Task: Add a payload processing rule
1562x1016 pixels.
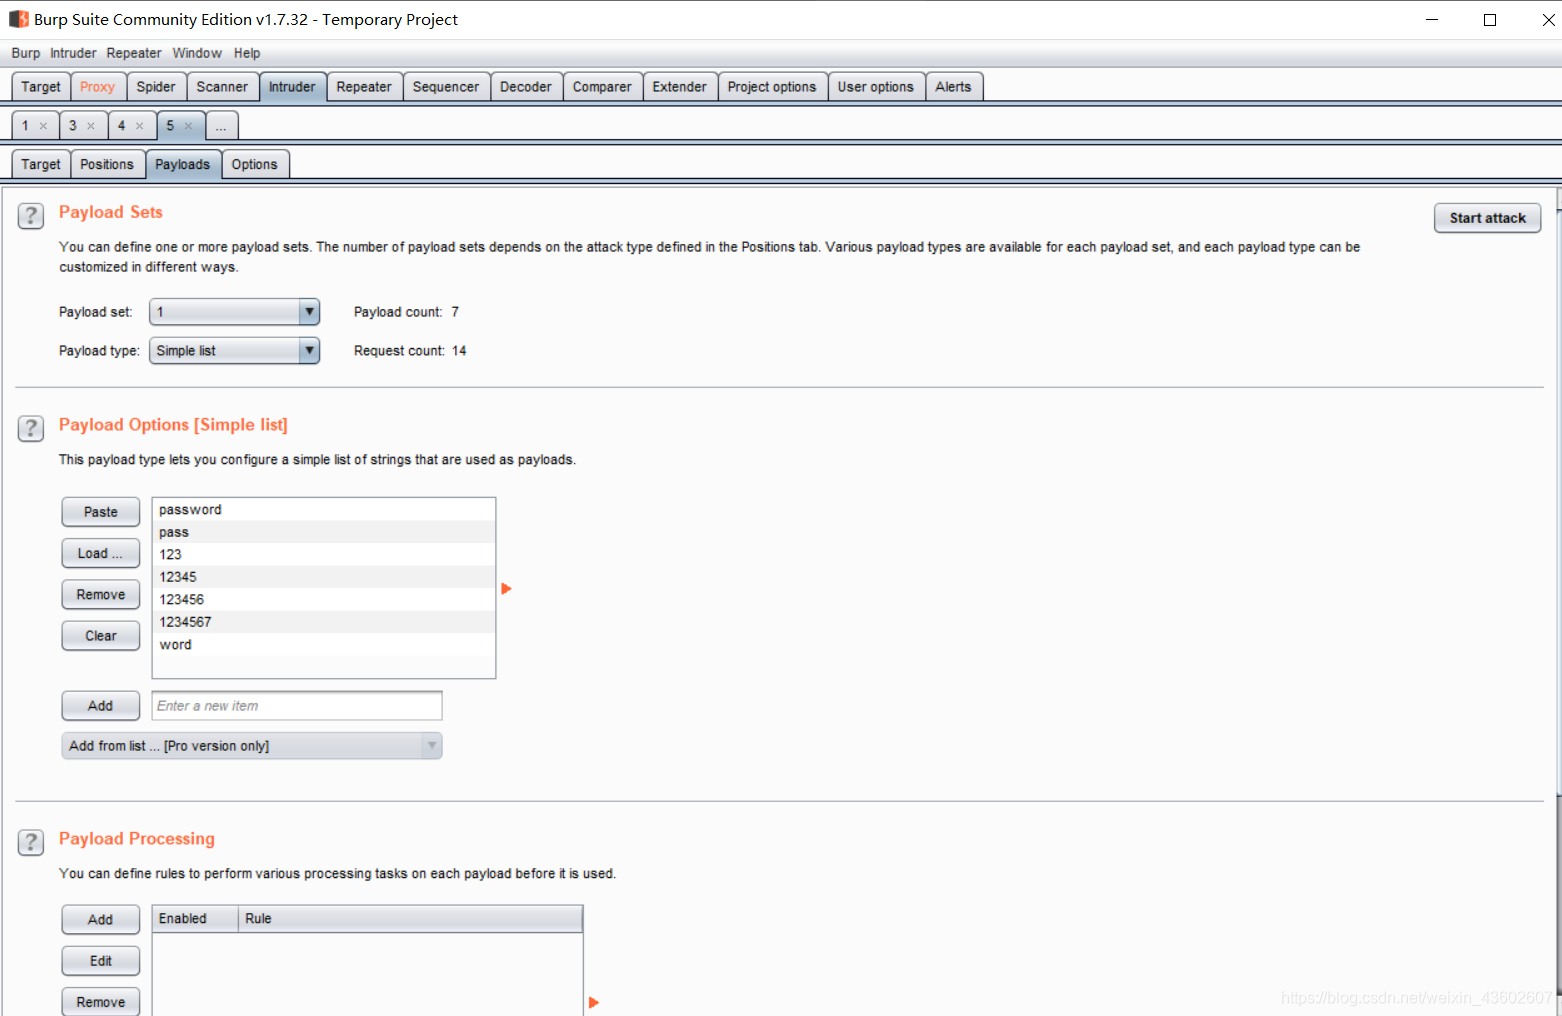Action: pyautogui.click(x=101, y=920)
